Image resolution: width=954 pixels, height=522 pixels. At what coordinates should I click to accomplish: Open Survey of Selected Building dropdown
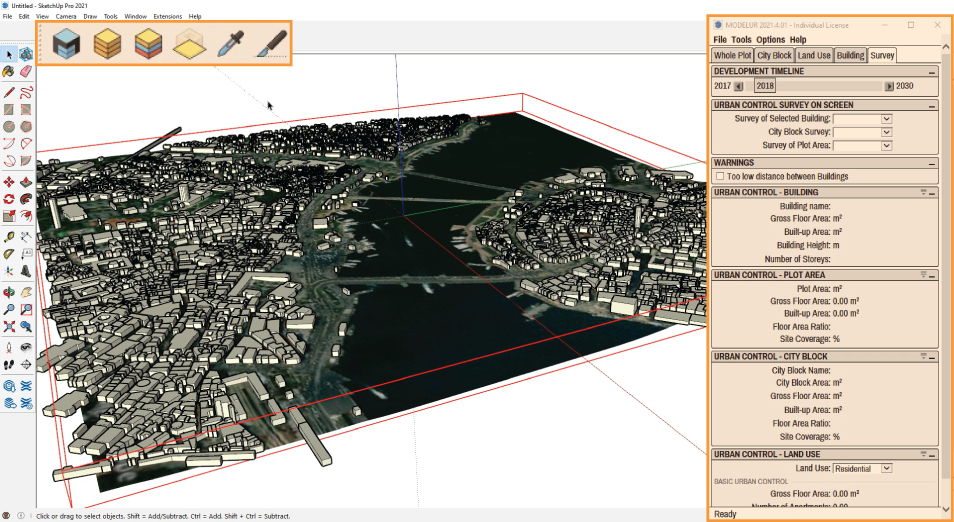click(863, 119)
